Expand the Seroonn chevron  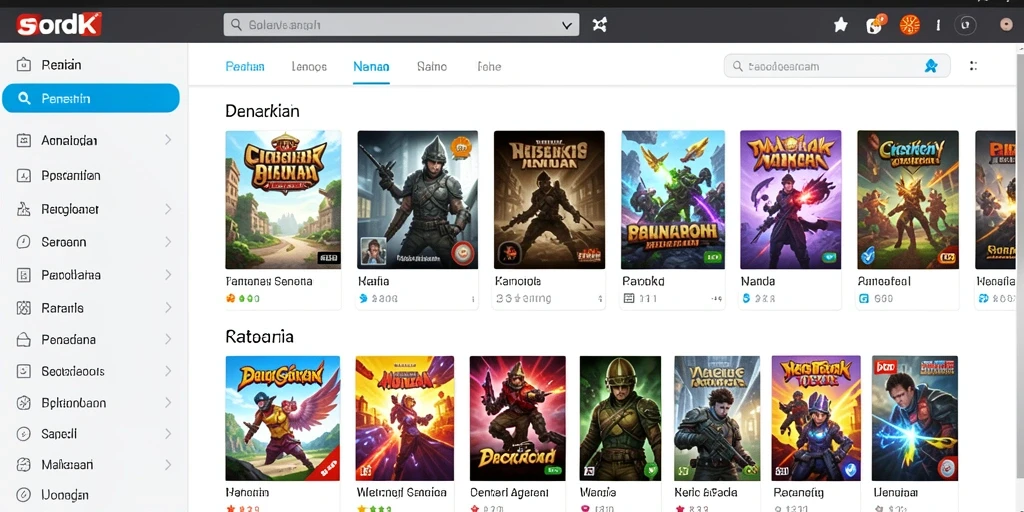[x=168, y=242]
